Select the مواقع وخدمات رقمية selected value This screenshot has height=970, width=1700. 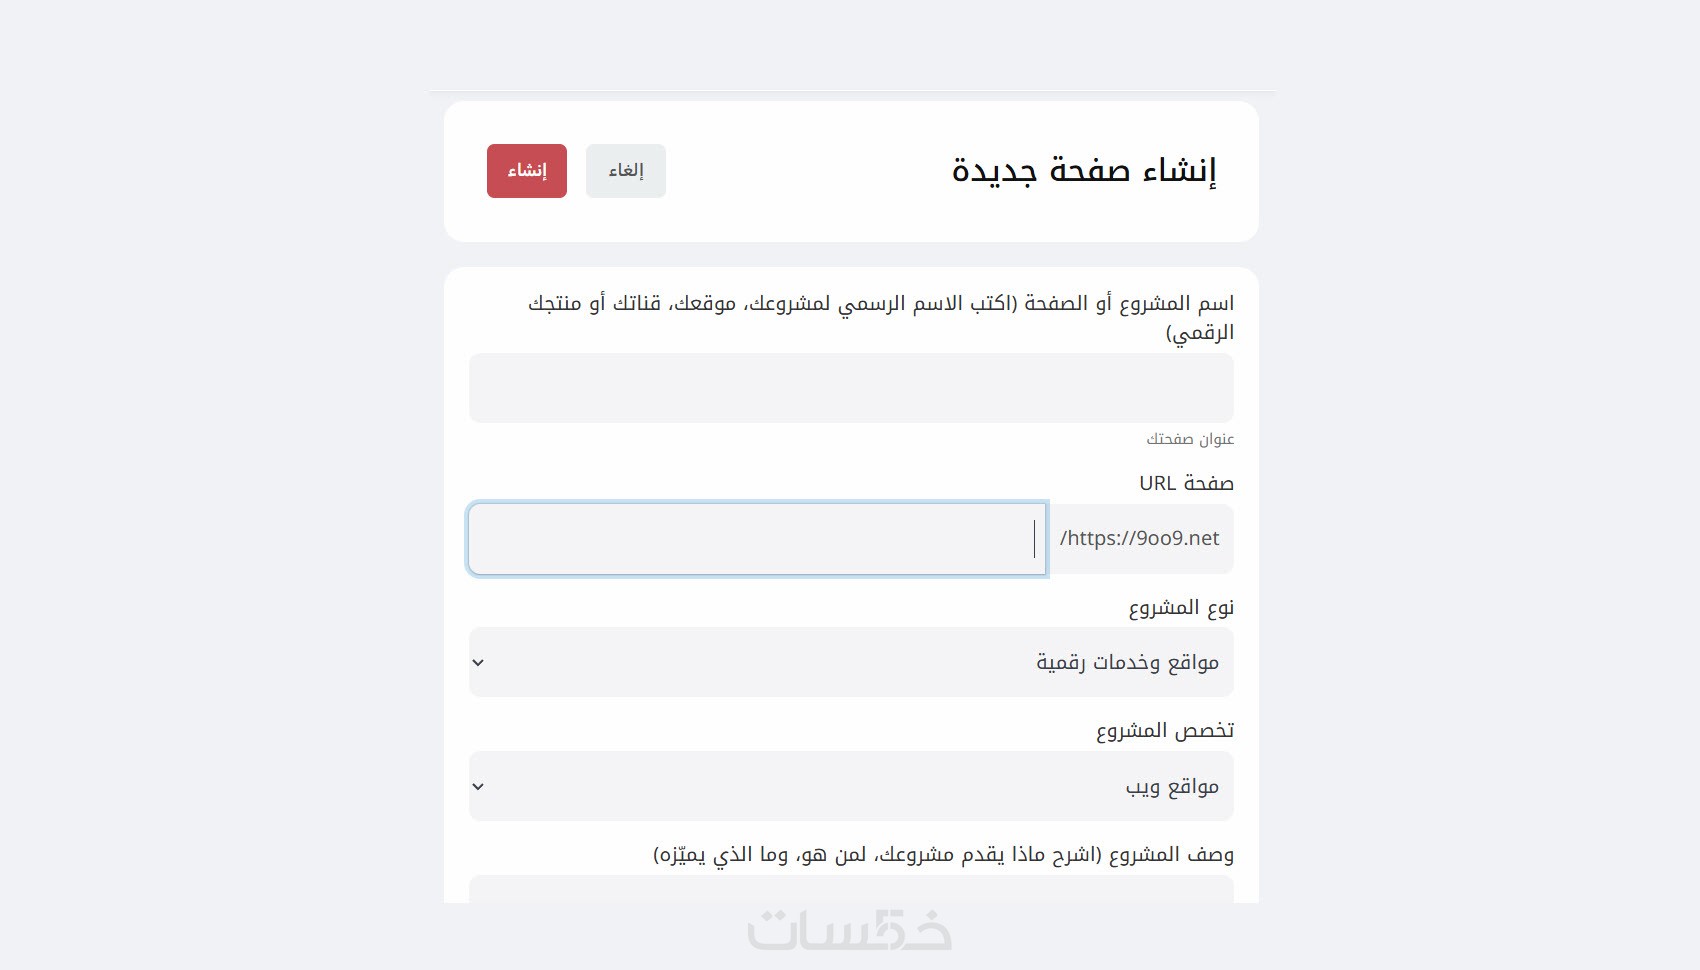point(1127,662)
